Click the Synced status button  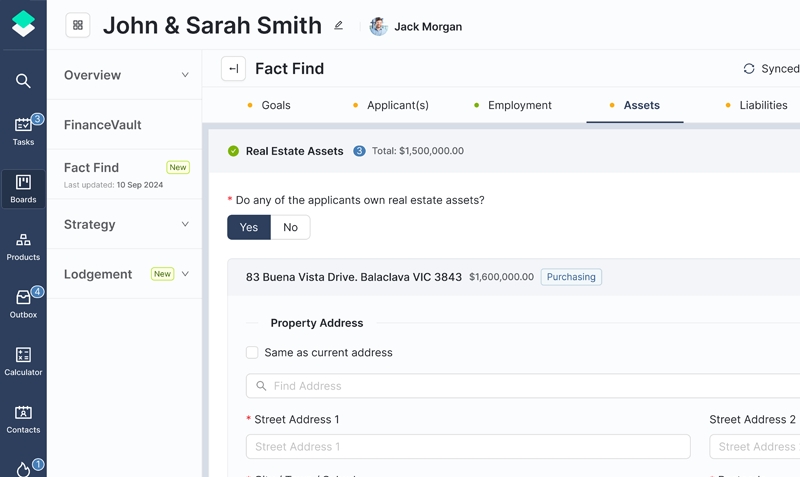pos(770,69)
